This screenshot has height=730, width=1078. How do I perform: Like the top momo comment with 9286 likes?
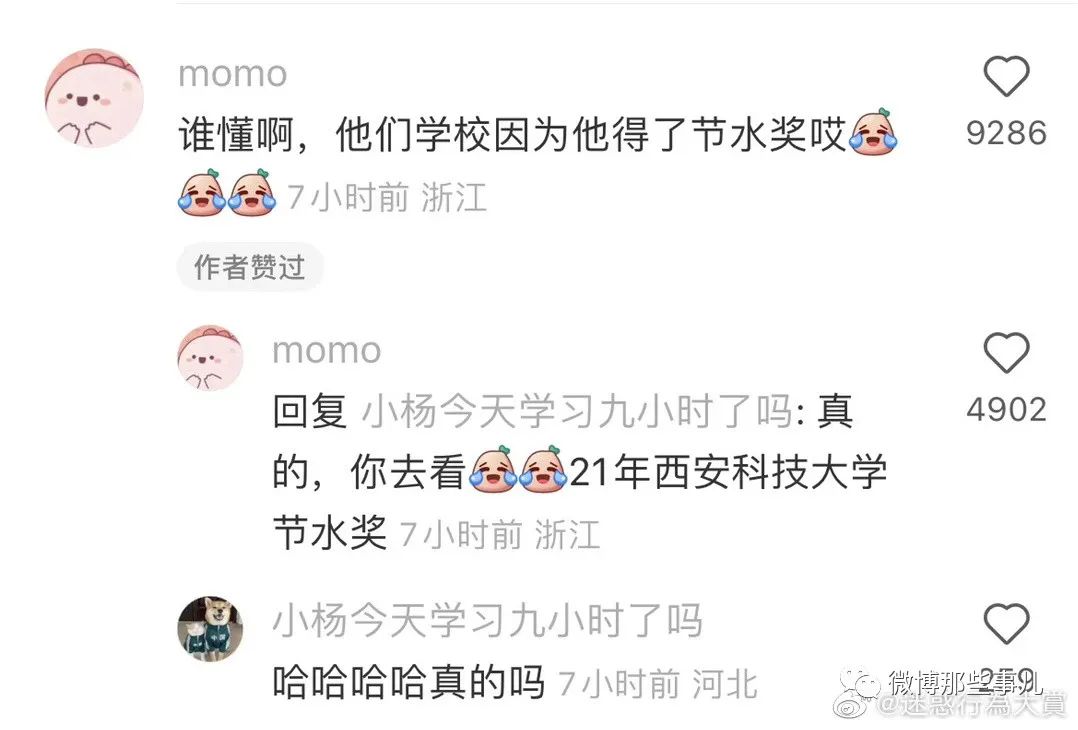[1006, 76]
